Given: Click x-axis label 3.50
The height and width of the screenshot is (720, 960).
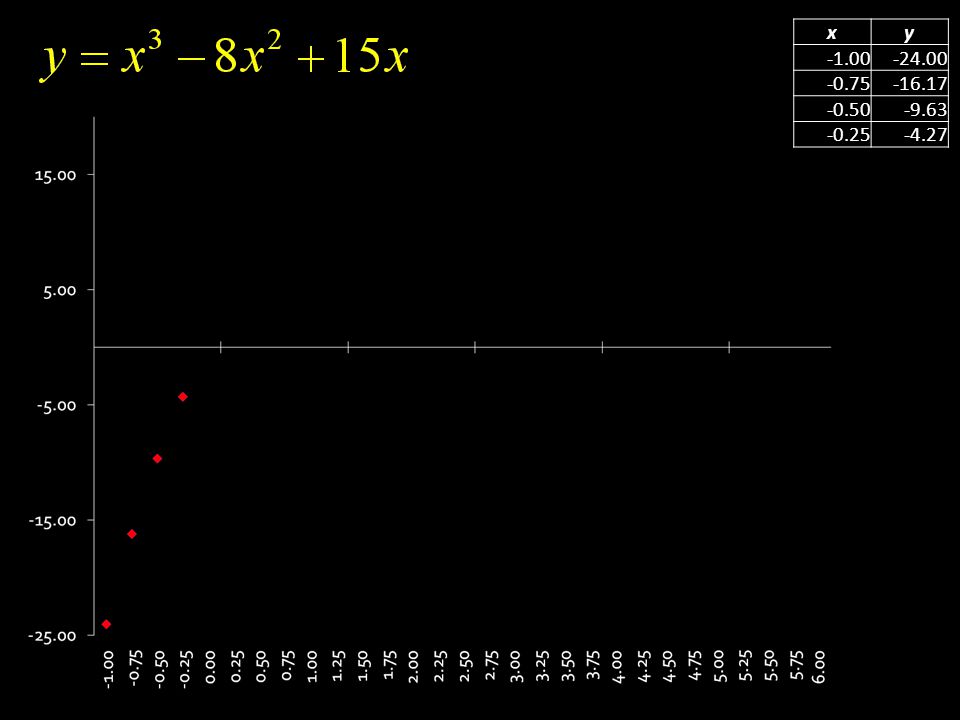Looking at the screenshot, I should coord(566,666).
